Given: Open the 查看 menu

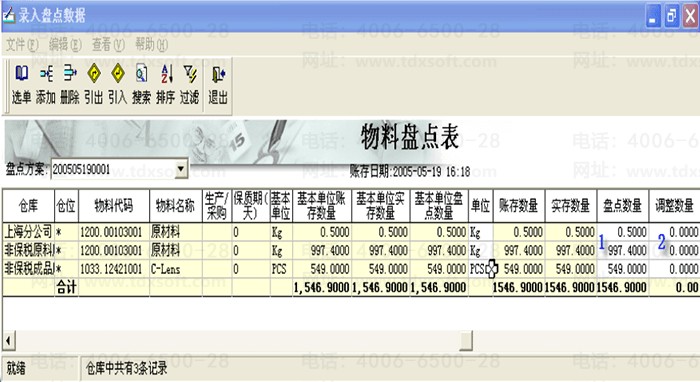Looking at the screenshot, I should tap(108, 45).
